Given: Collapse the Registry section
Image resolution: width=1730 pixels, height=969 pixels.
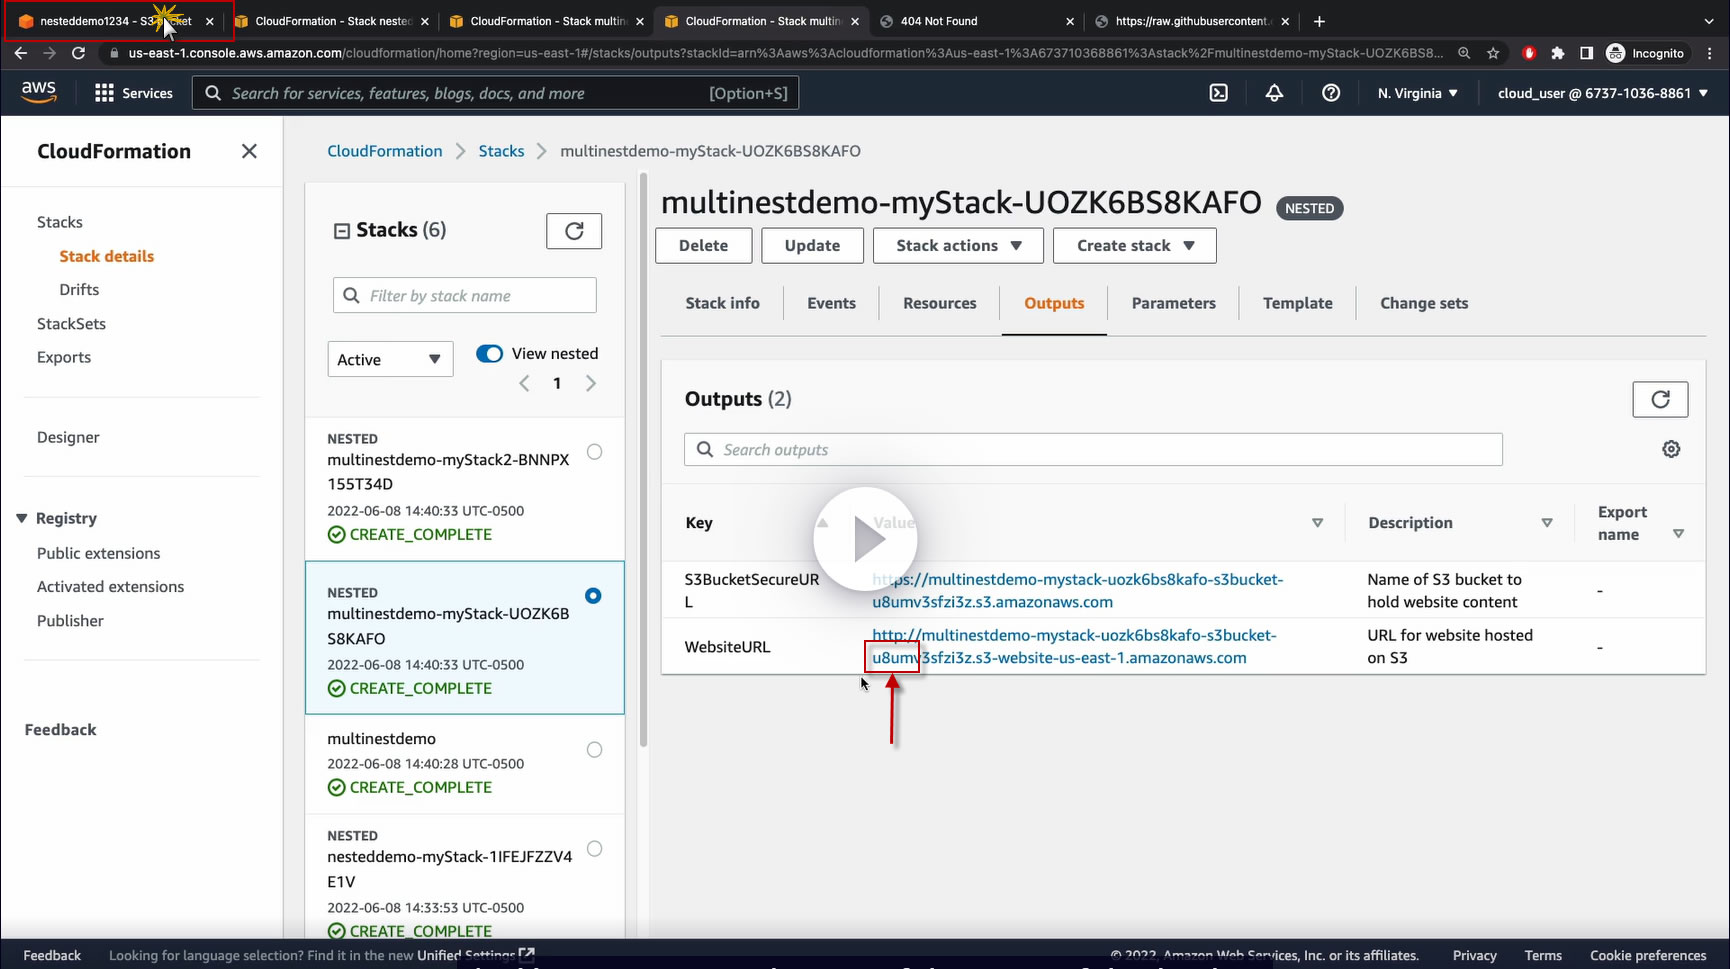Looking at the screenshot, I should (21, 518).
